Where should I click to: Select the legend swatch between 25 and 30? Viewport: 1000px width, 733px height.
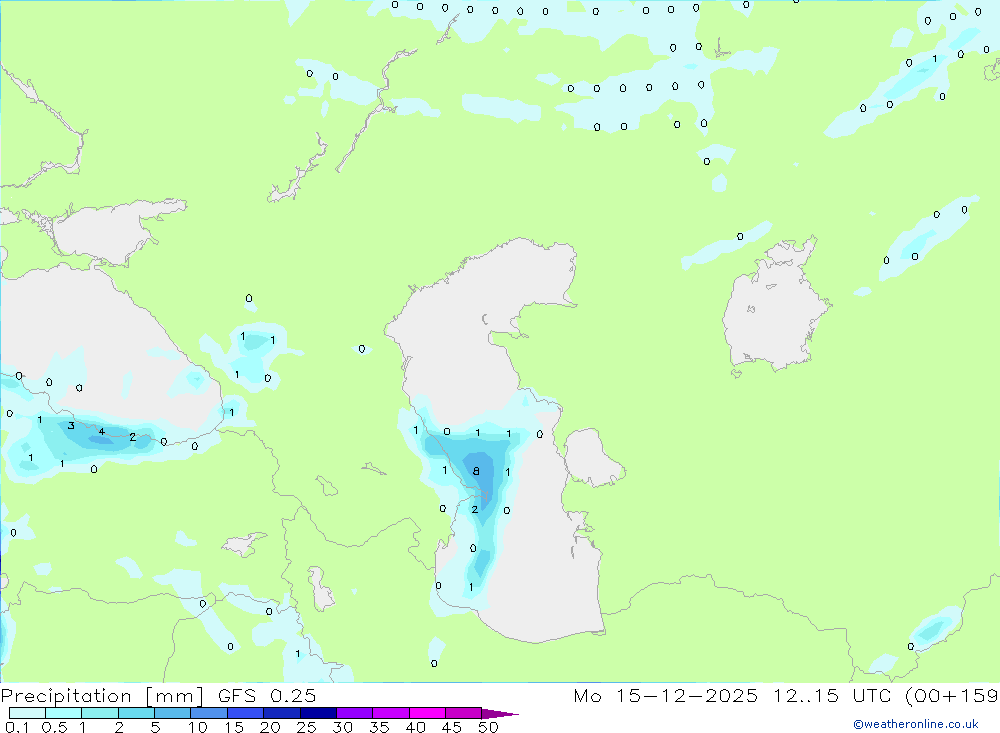[318, 713]
